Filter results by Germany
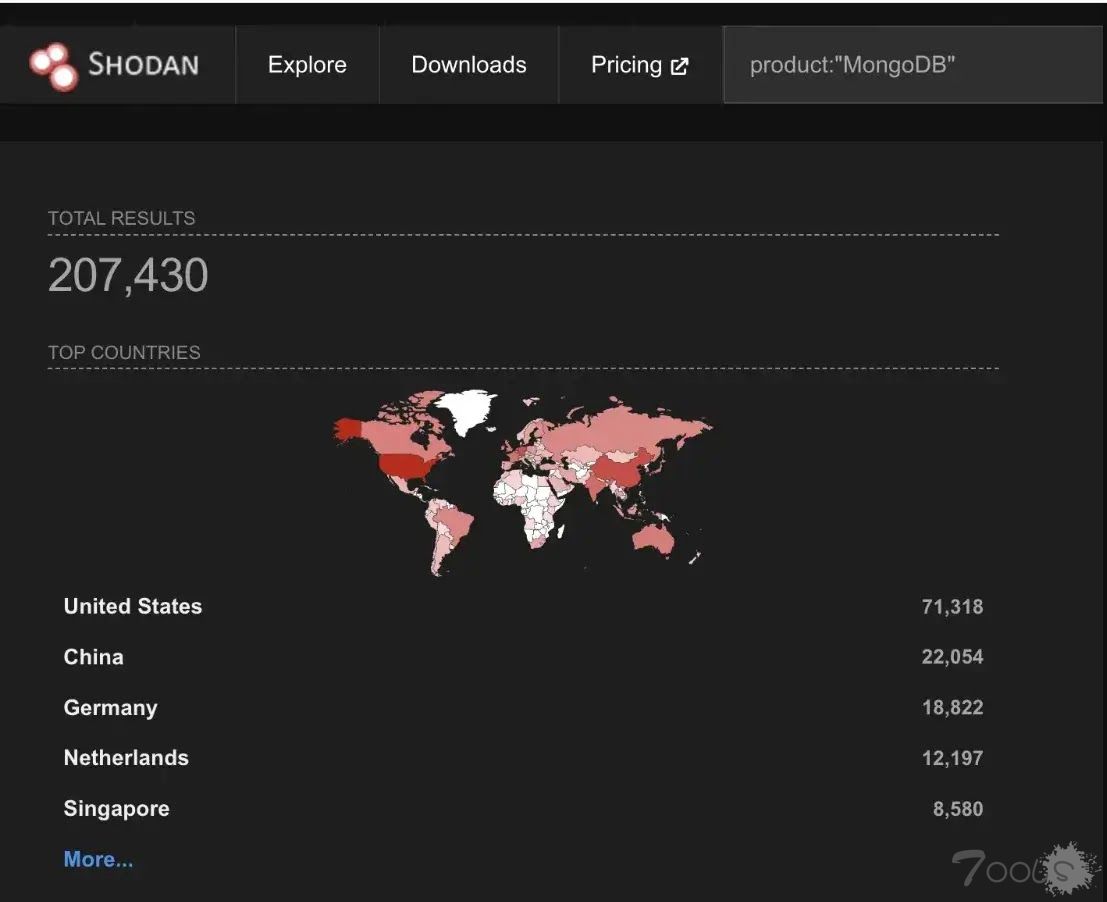The height and width of the screenshot is (902, 1107). point(111,708)
